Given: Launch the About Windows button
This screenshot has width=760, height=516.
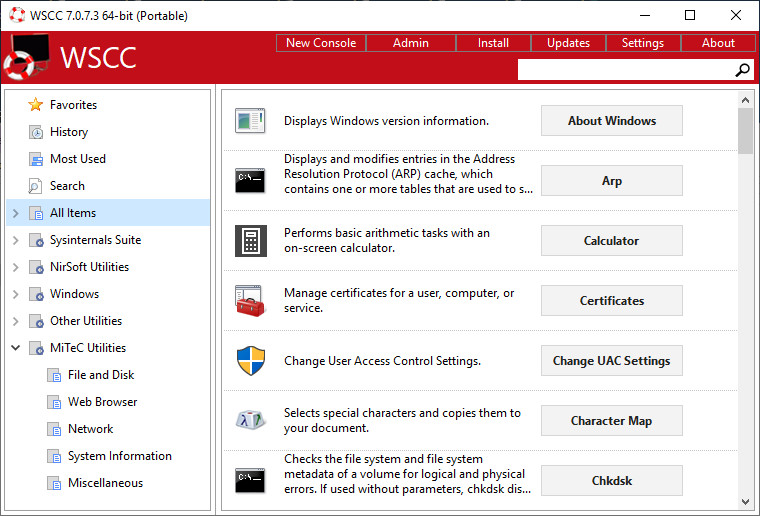Looking at the screenshot, I should tap(611, 121).
